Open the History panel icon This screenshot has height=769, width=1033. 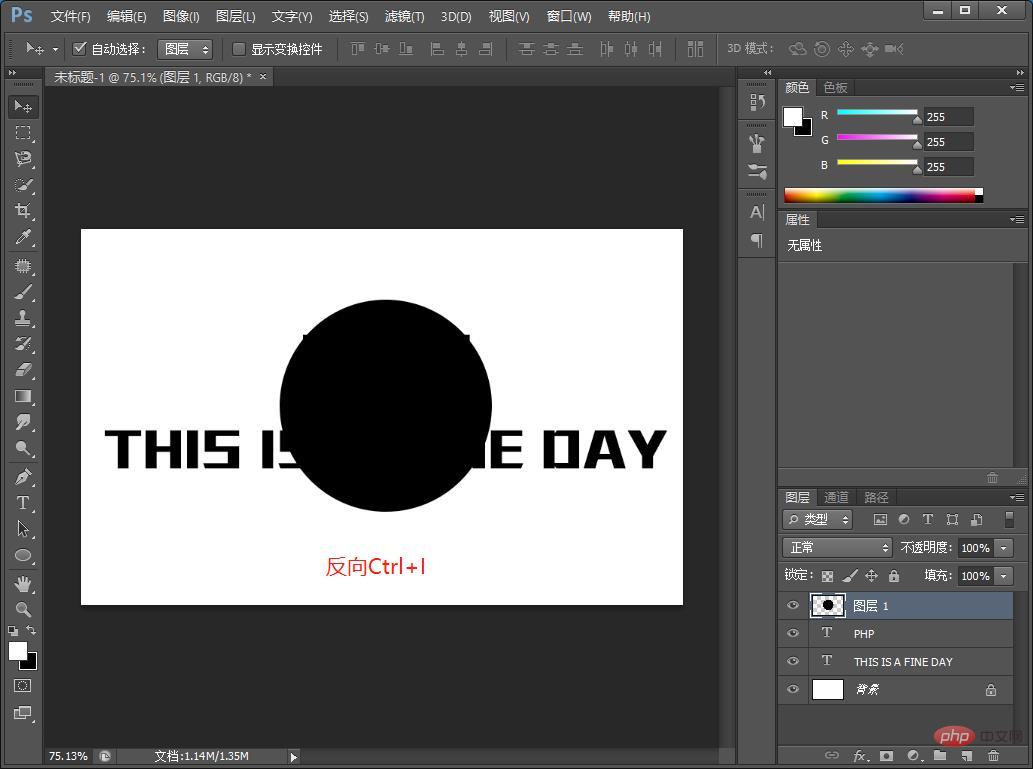(x=757, y=101)
